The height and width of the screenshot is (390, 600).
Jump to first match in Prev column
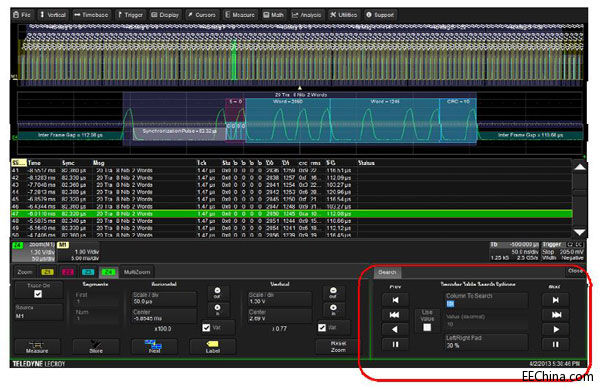click(x=395, y=300)
